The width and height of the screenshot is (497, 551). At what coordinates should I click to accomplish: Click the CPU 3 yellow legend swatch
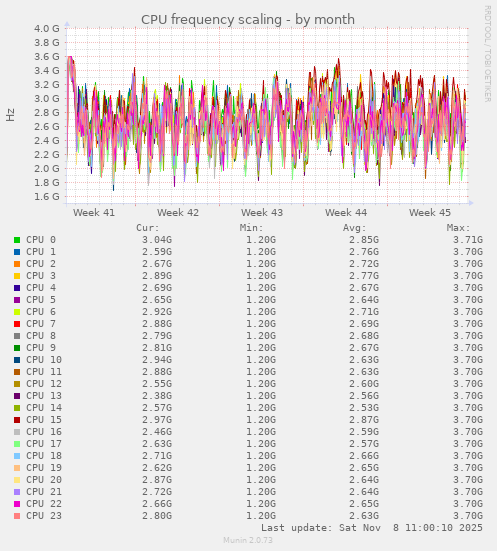pos(17,276)
